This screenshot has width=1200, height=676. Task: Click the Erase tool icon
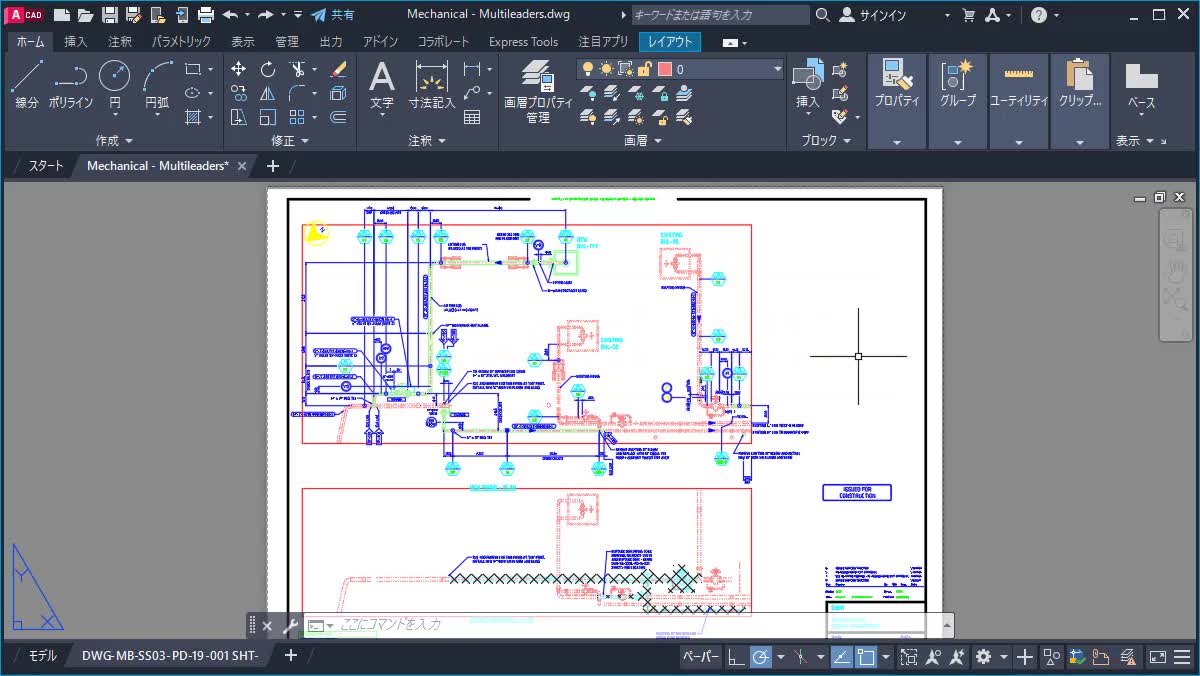click(338, 69)
